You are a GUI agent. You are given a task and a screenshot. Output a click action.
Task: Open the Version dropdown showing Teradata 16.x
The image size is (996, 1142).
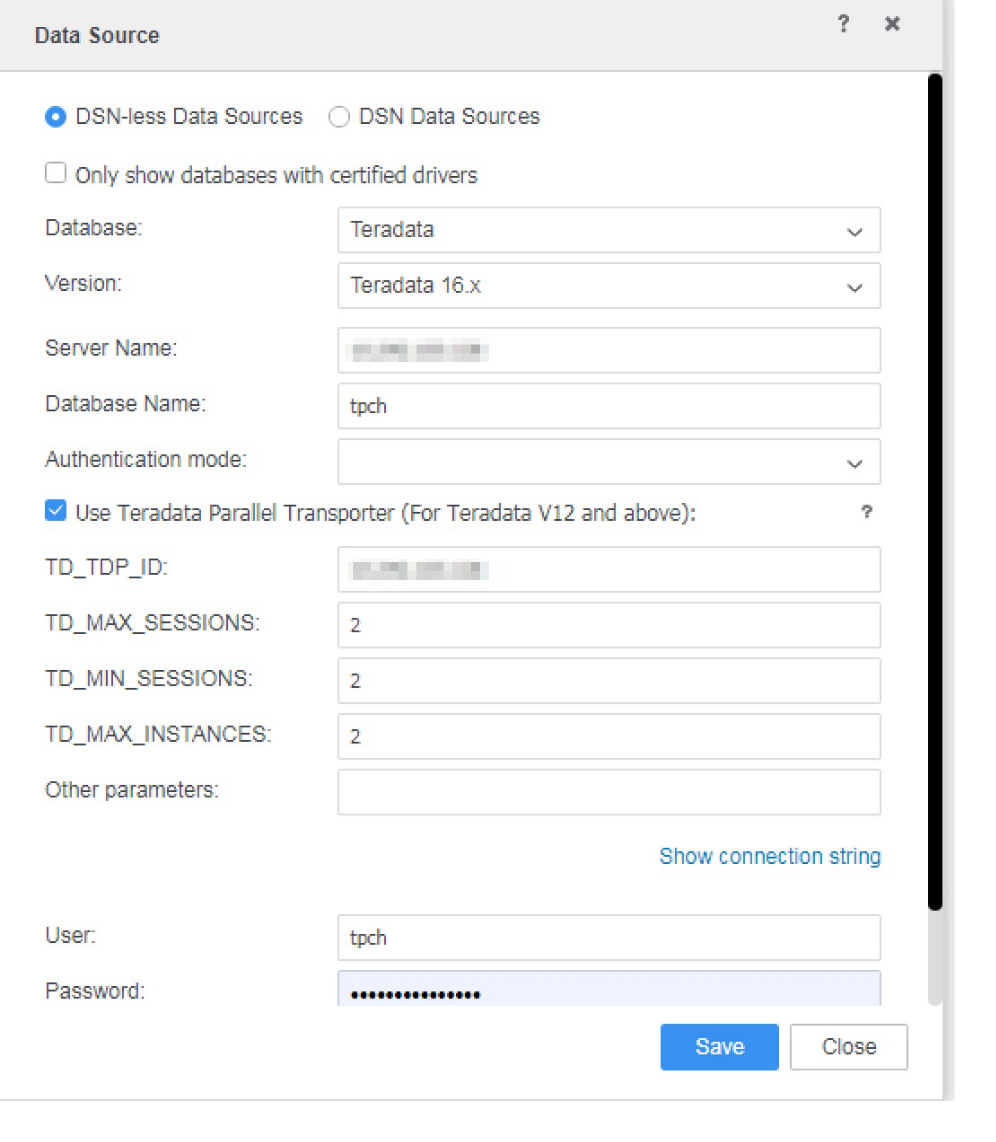point(609,286)
